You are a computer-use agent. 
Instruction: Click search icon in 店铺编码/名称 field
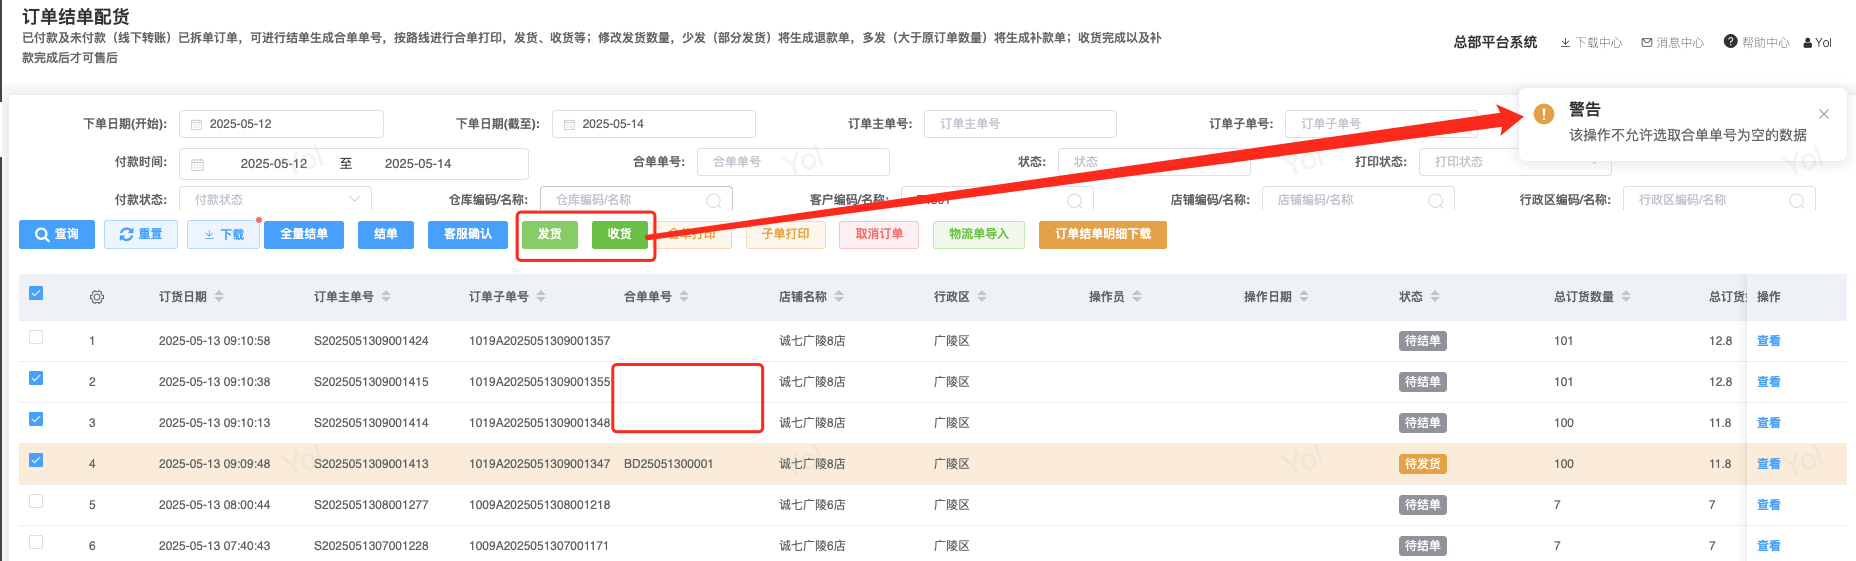pos(1435,200)
